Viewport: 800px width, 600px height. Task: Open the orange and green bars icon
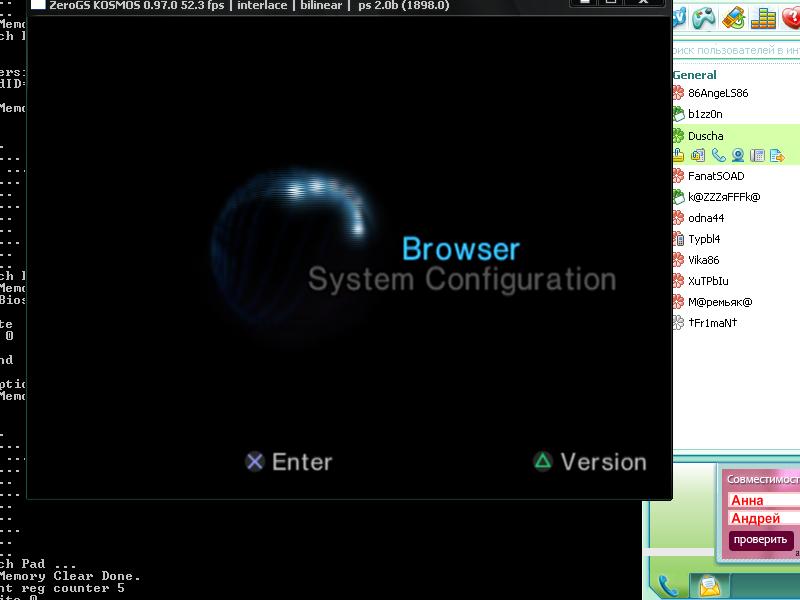pos(763,18)
